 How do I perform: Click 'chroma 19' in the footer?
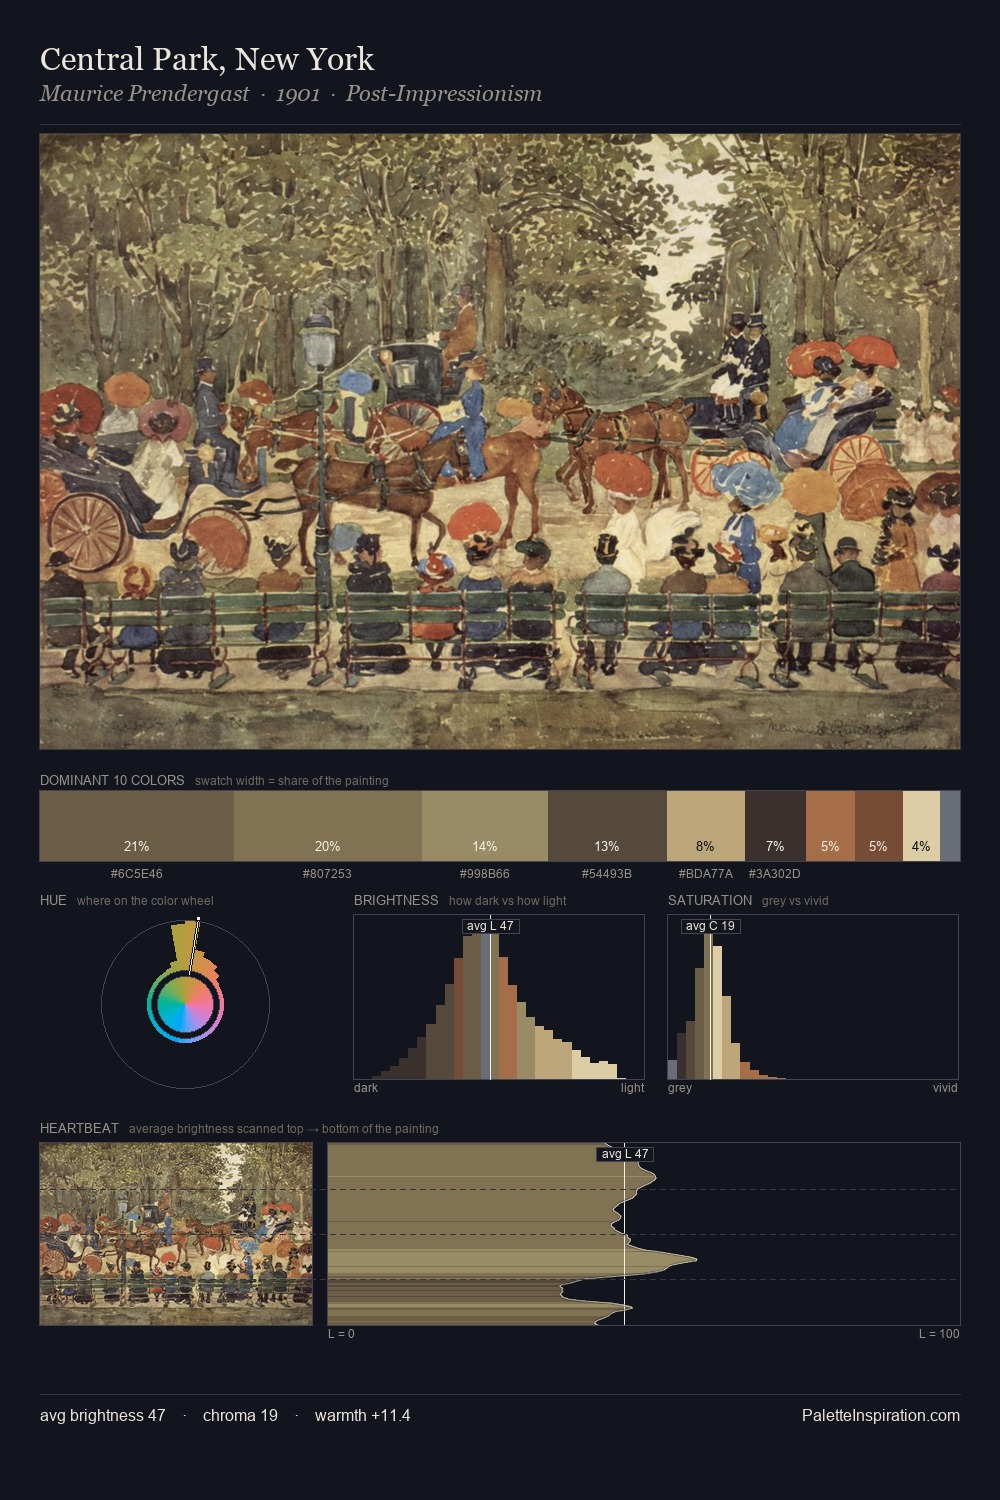click(x=240, y=1415)
